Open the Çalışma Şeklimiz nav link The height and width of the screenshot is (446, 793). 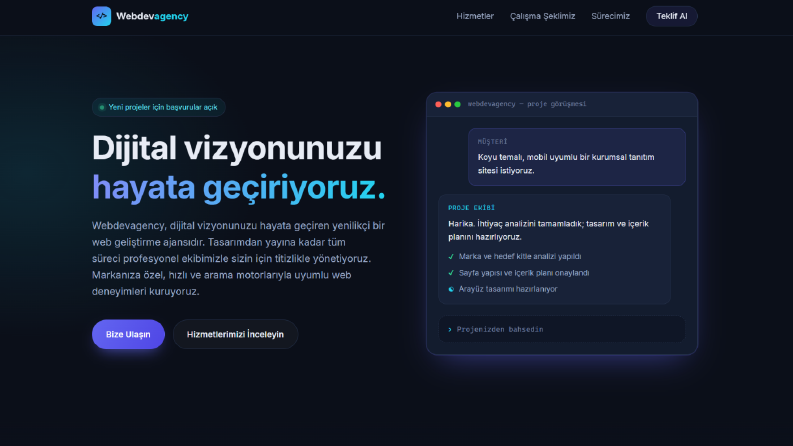coord(543,16)
